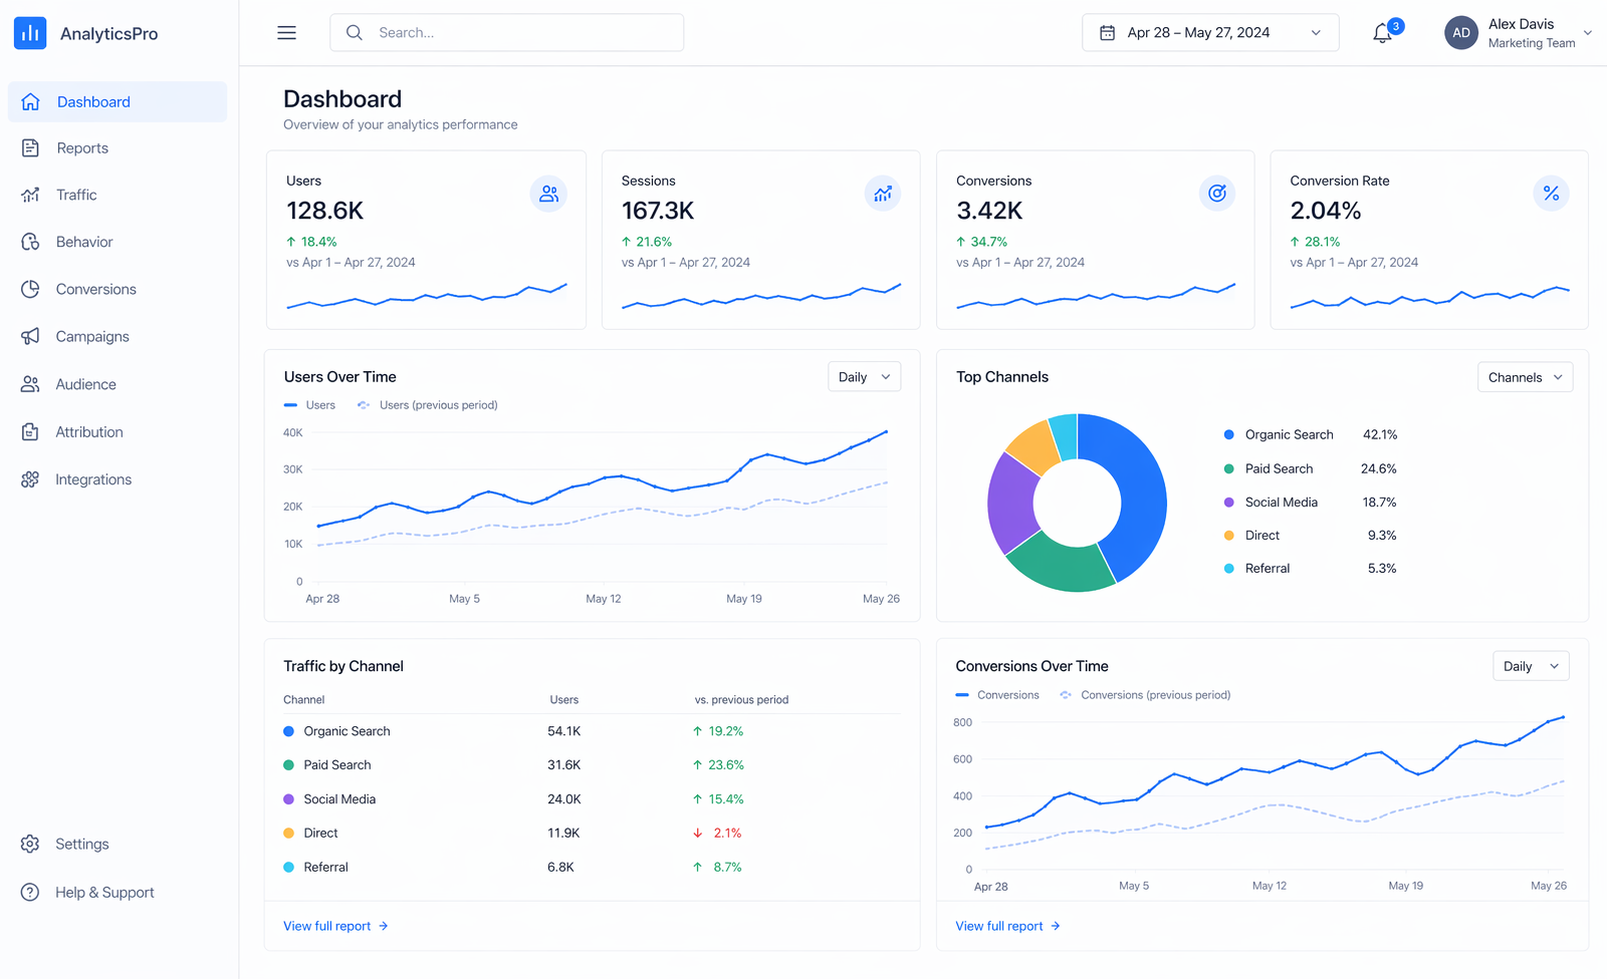Click the 3.42K Conversions metric value
The height and width of the screenshot is (979, 1607).
pyautogui.click(x=989, y=211)
